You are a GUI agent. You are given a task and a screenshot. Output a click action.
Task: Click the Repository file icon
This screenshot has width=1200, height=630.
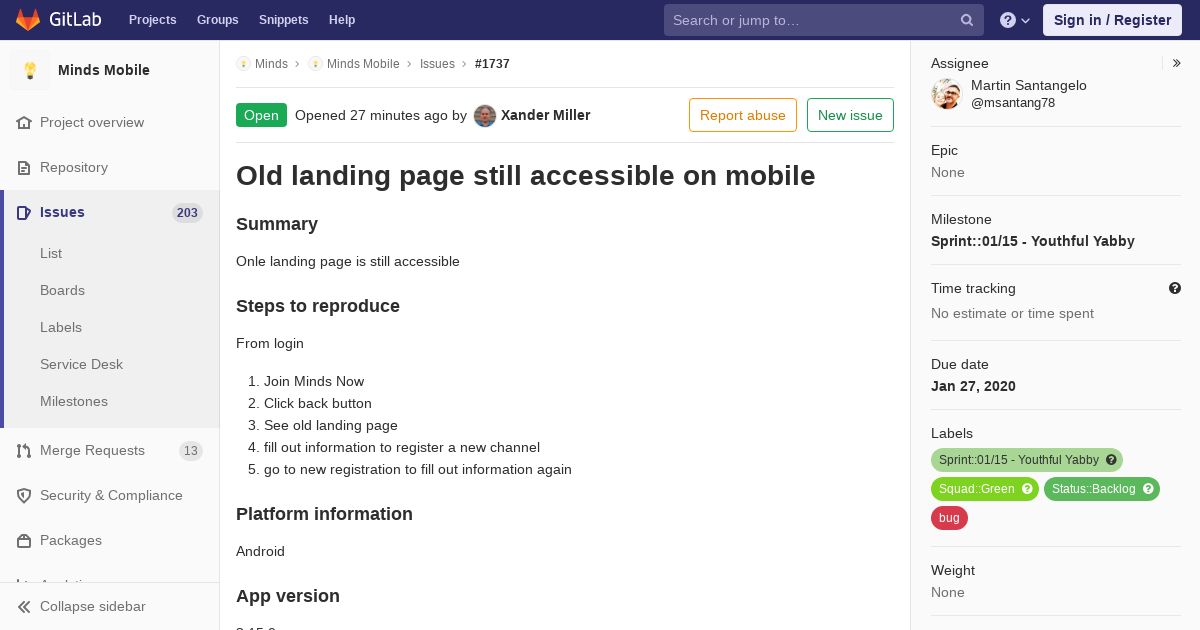(24, 168)
